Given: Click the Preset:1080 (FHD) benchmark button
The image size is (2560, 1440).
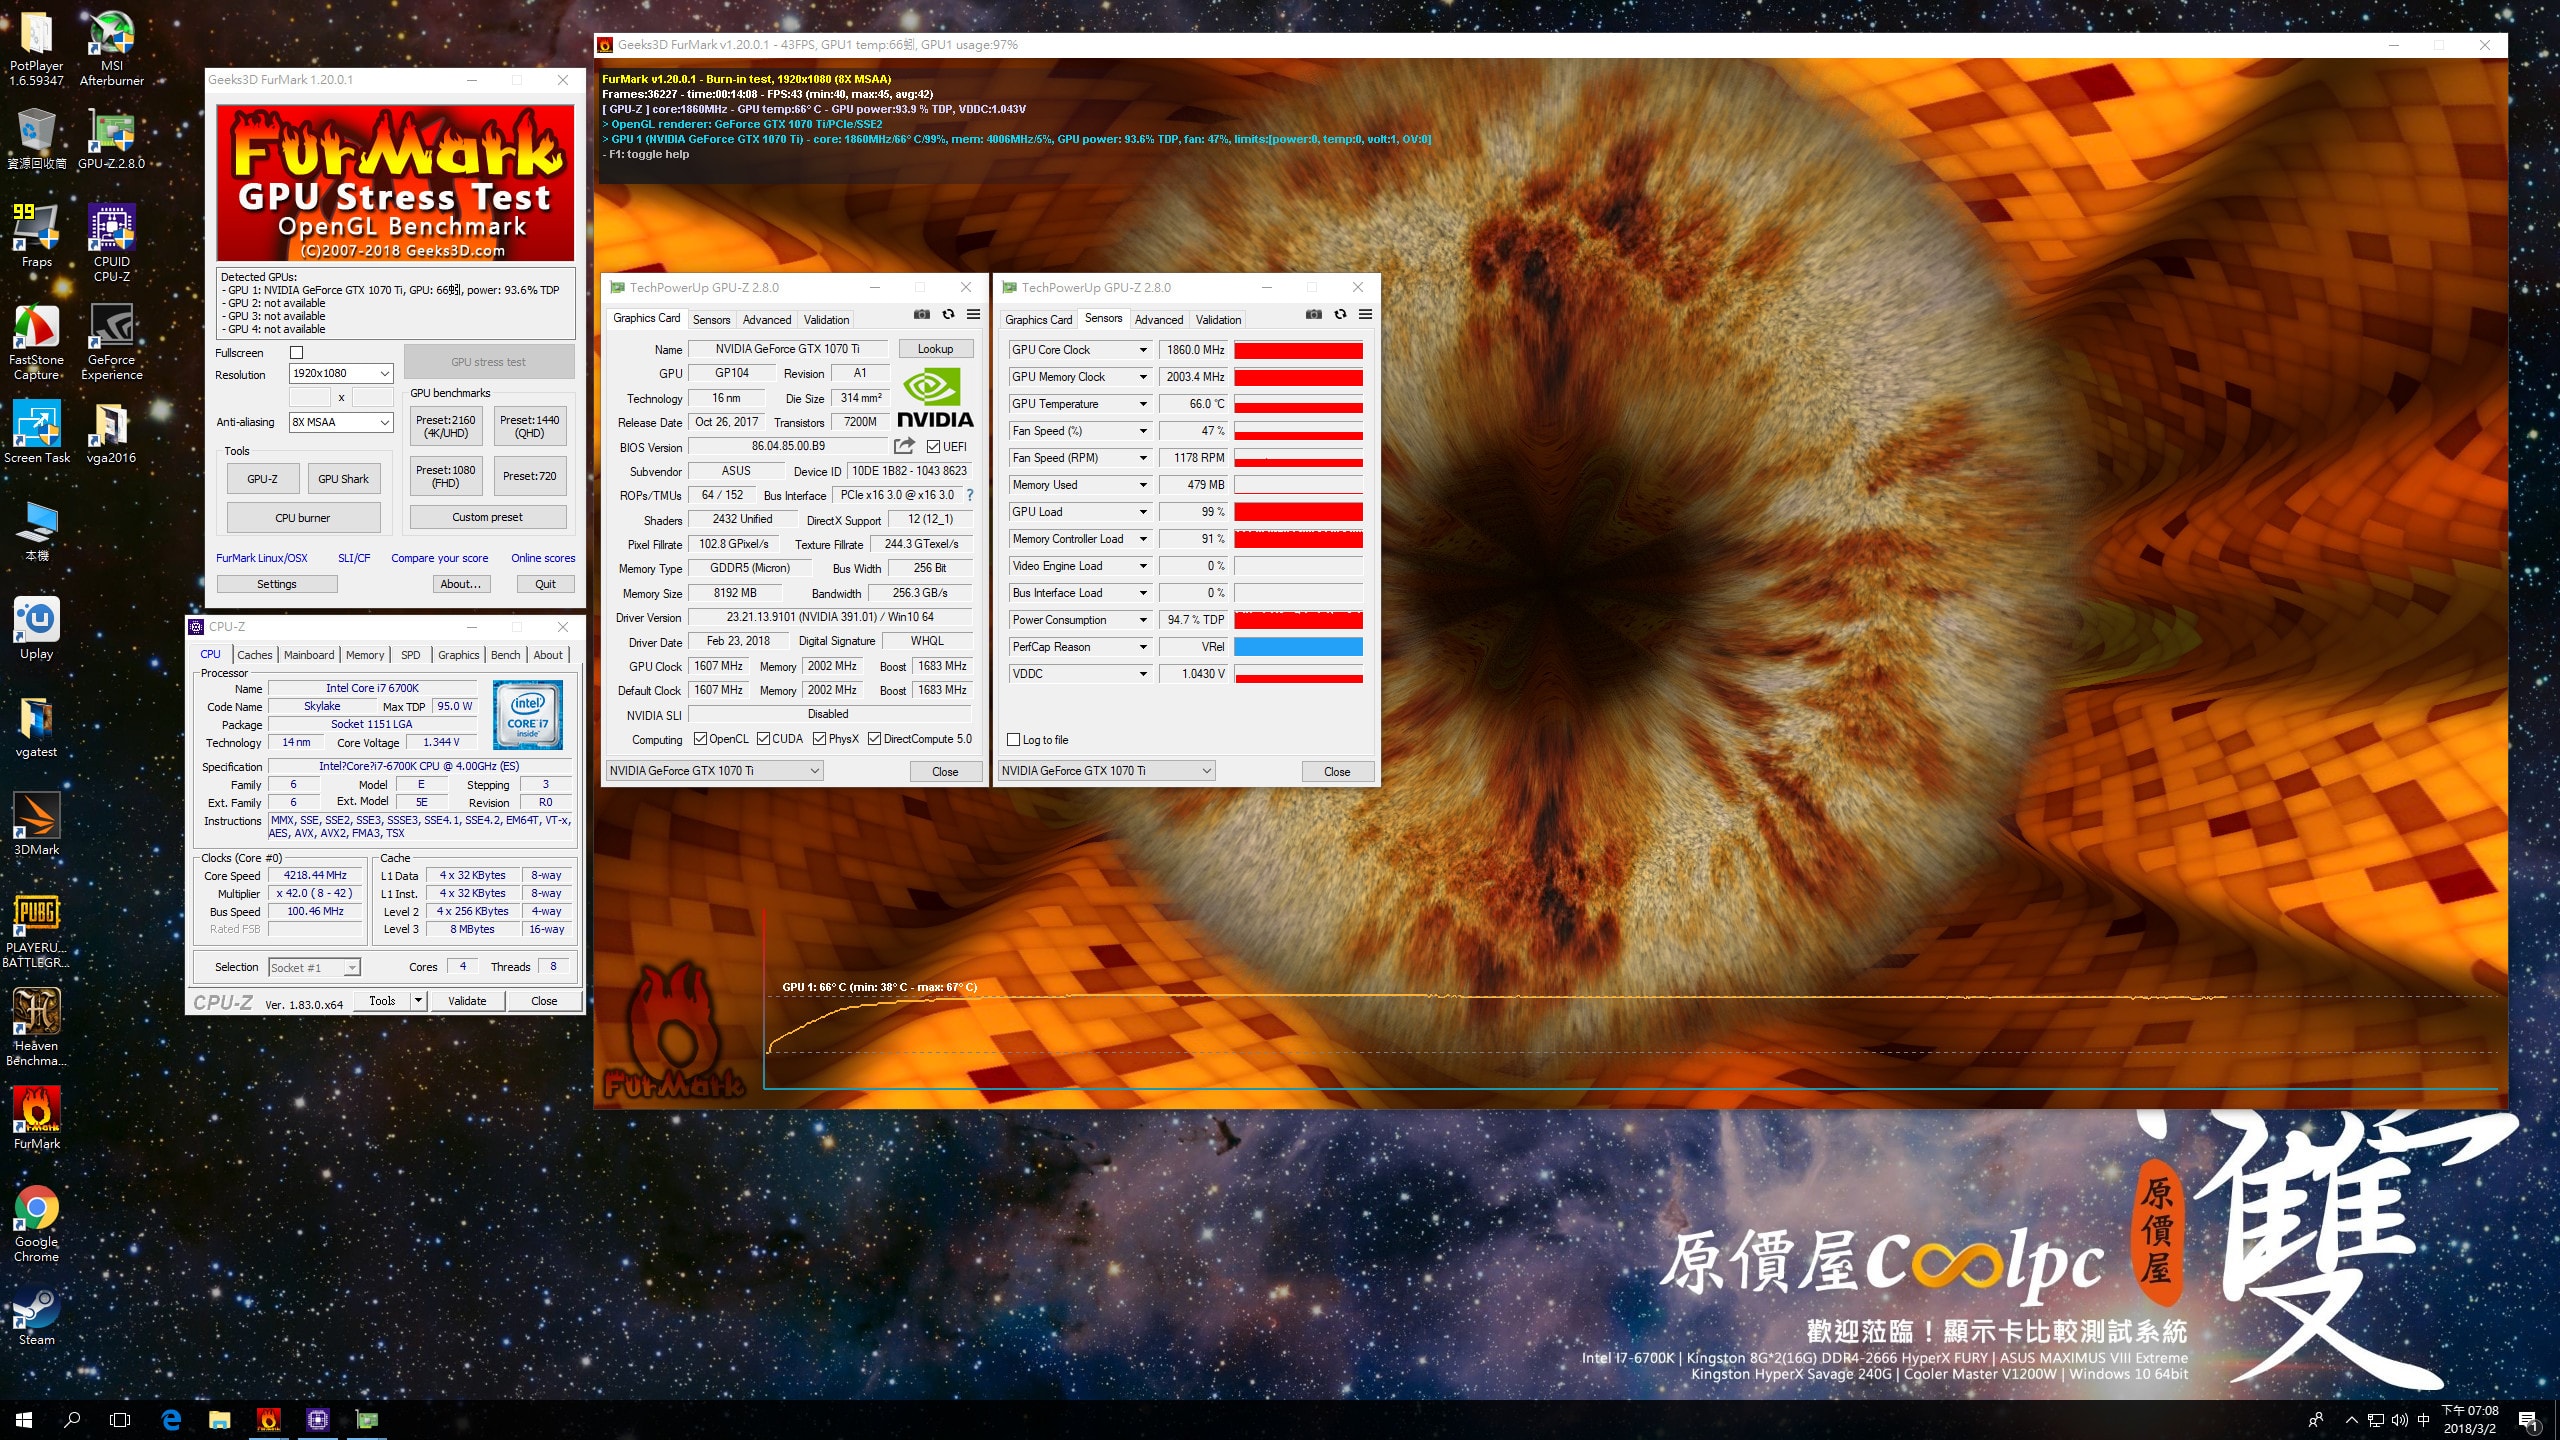Looking at the screenshot, I should click(446, 476).
